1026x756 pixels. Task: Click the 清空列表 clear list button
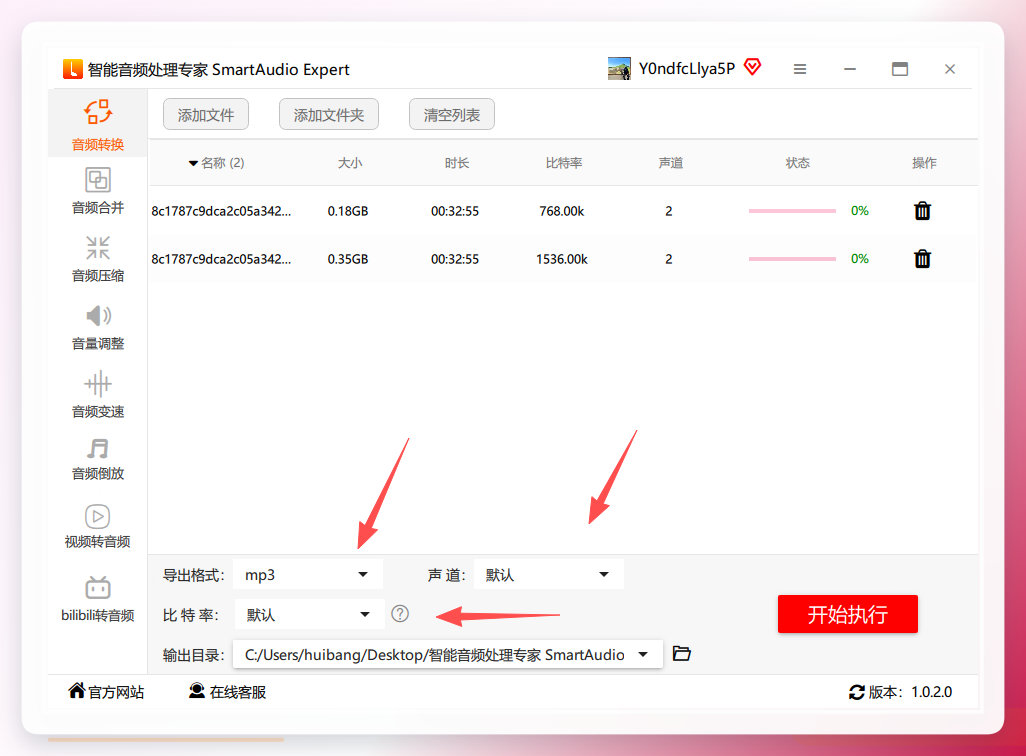pyautogui.click(x=451, y=115)
